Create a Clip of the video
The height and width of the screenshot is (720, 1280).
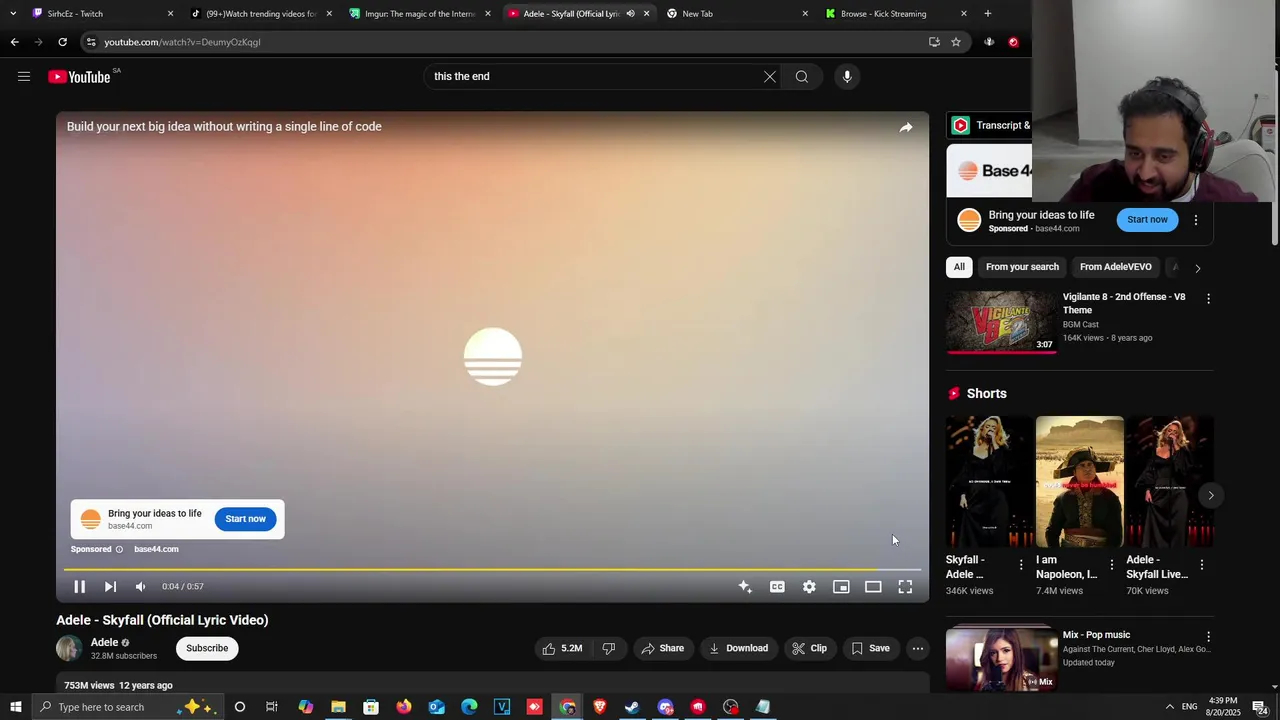point(810,648)
